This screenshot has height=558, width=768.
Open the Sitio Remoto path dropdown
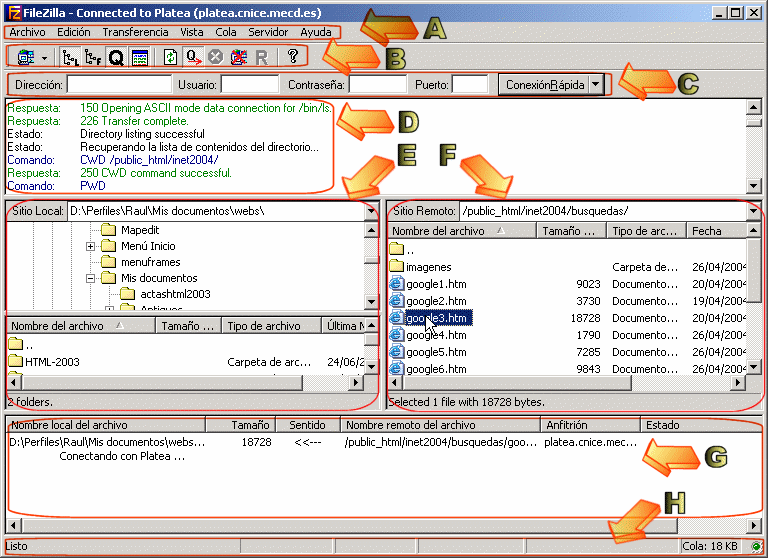[753, 211]
